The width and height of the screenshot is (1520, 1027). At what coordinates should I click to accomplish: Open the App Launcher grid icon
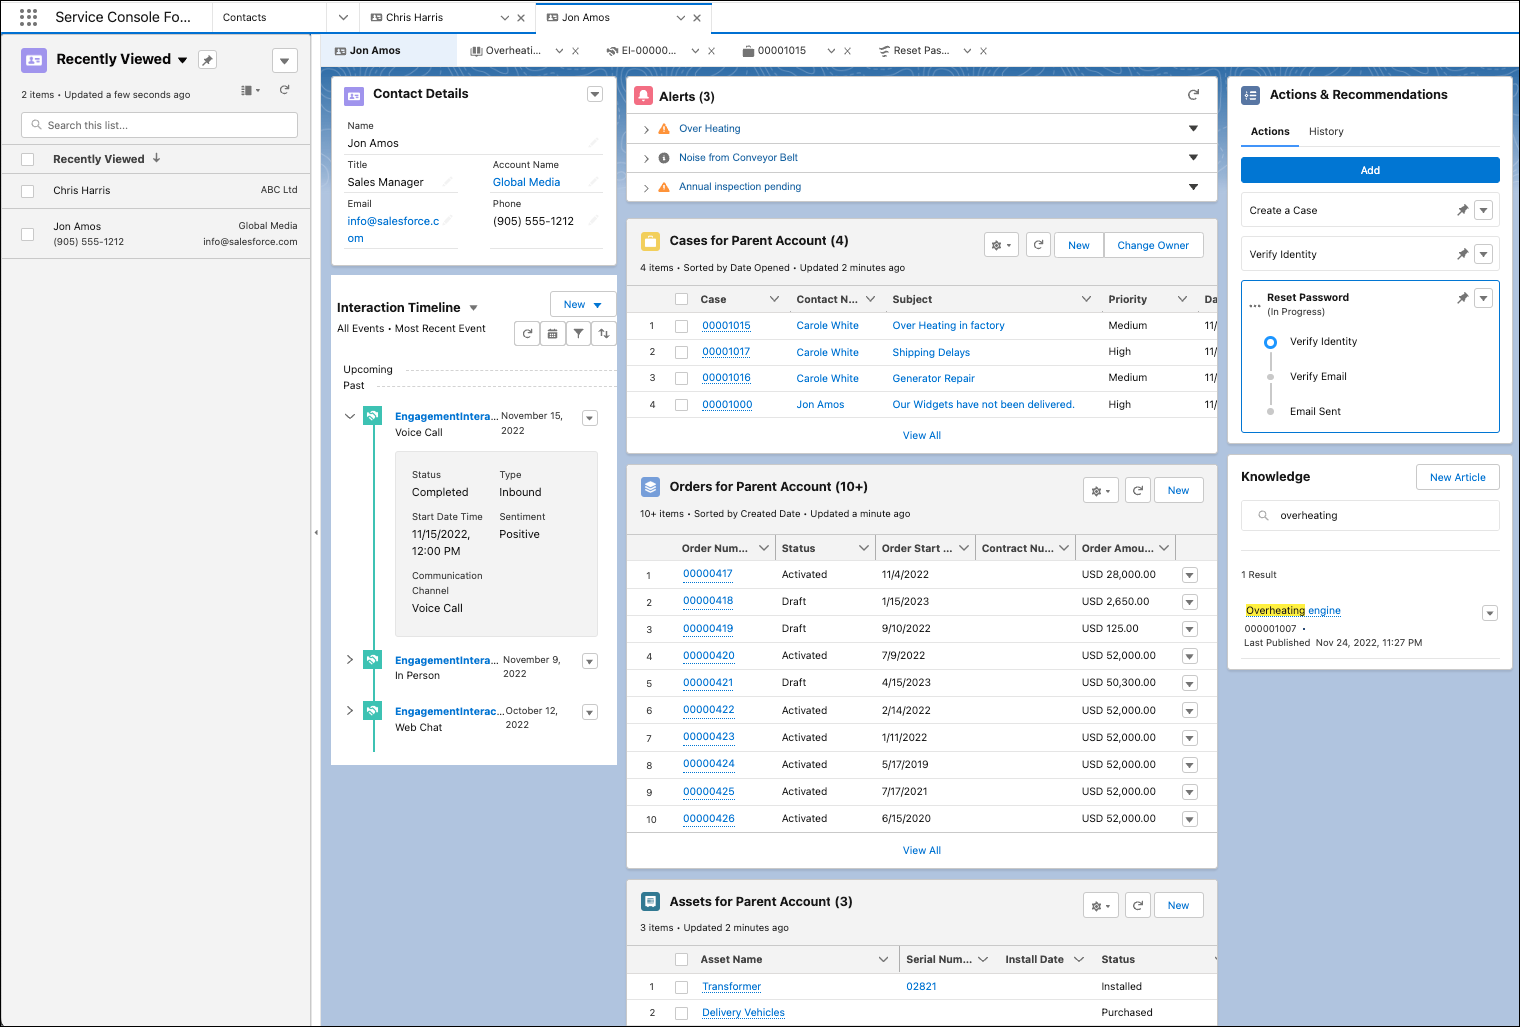coord(27,16)
